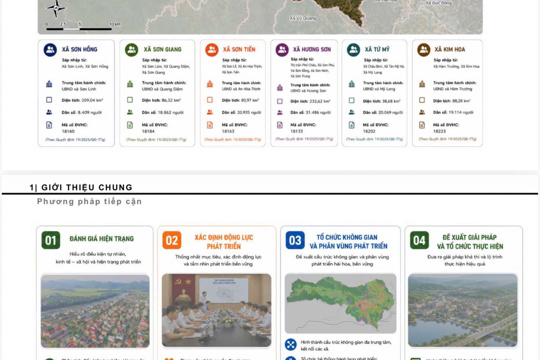The image size is (540, 360).
Task: Click the people icon beside Xã Sơn Hồng
Action: click(50, 50)
